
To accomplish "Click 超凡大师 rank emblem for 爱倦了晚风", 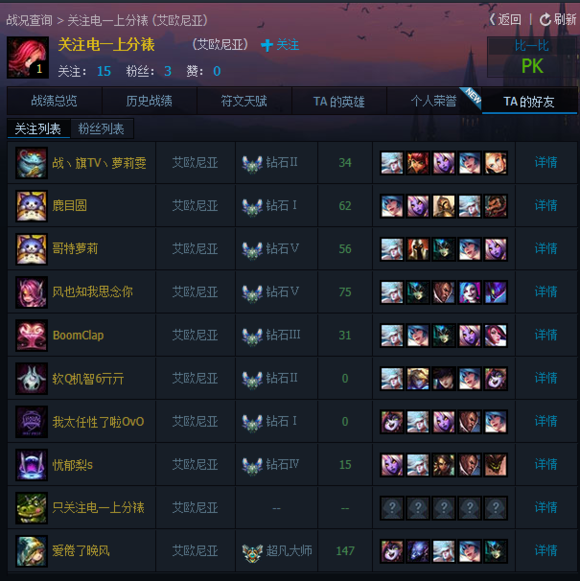I will pos(252,551).
